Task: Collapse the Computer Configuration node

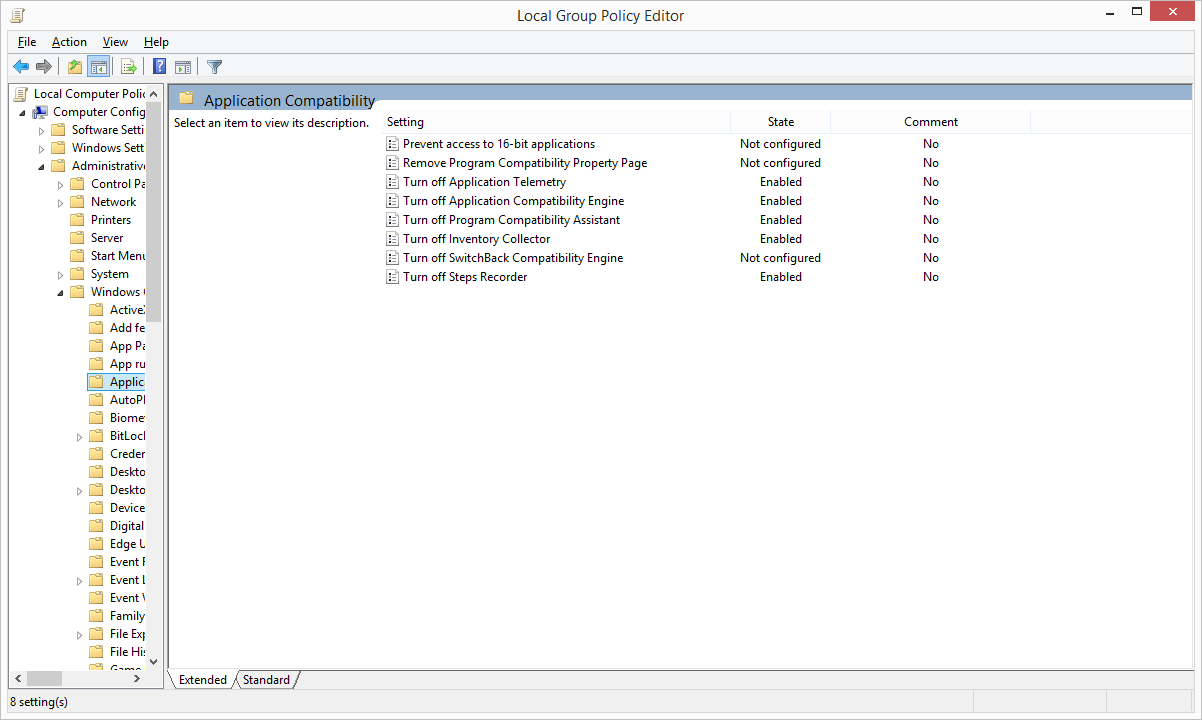Action: pos(22,112)
